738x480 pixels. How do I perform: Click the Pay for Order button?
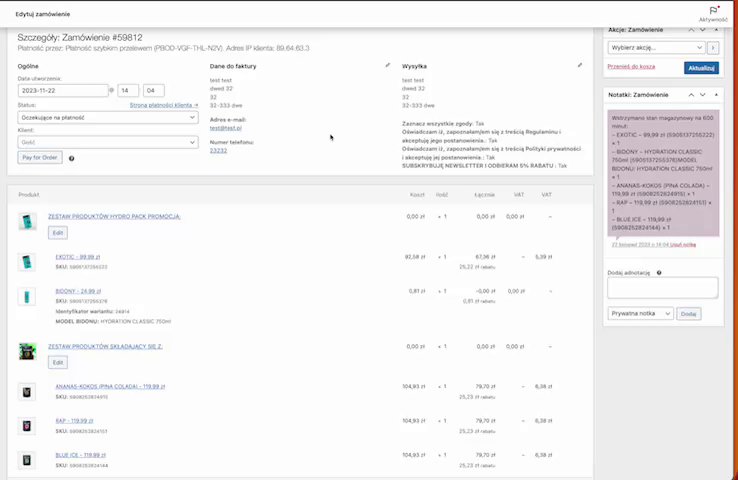[40, 158]
